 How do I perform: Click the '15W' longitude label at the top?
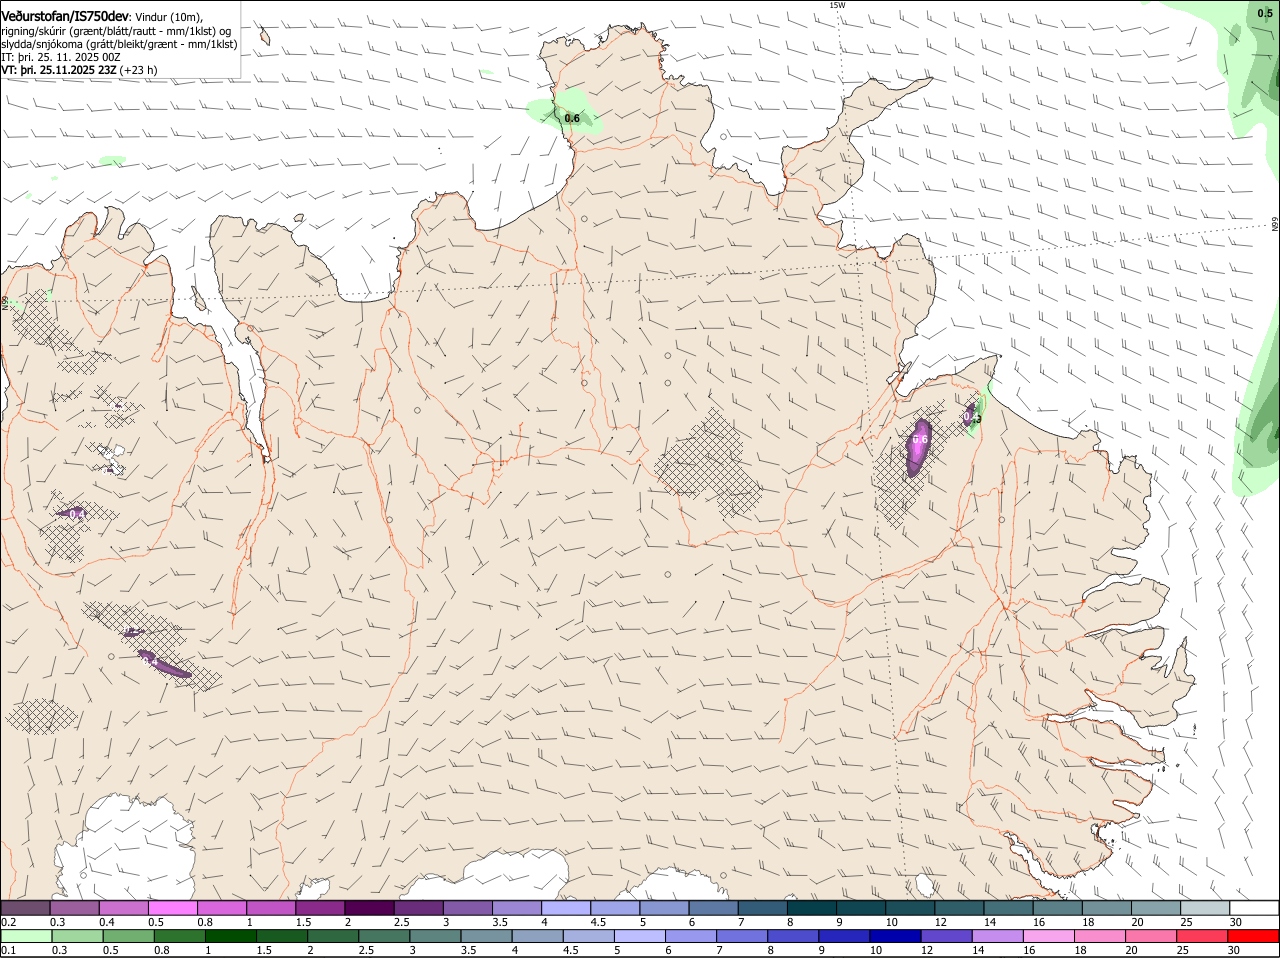pyautogui.click(x=837, y=5)
